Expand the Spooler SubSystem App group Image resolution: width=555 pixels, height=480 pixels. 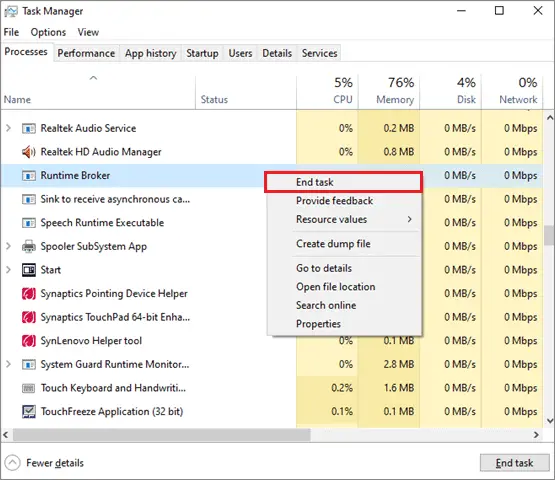pos(8,246)
